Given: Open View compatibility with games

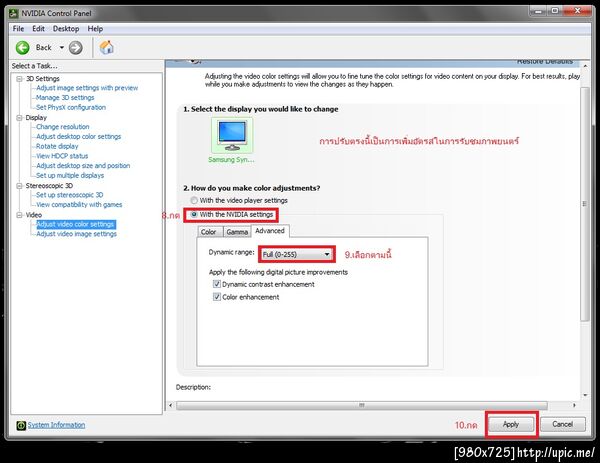Looking at the screenshot, I should (x=79, y=205).
